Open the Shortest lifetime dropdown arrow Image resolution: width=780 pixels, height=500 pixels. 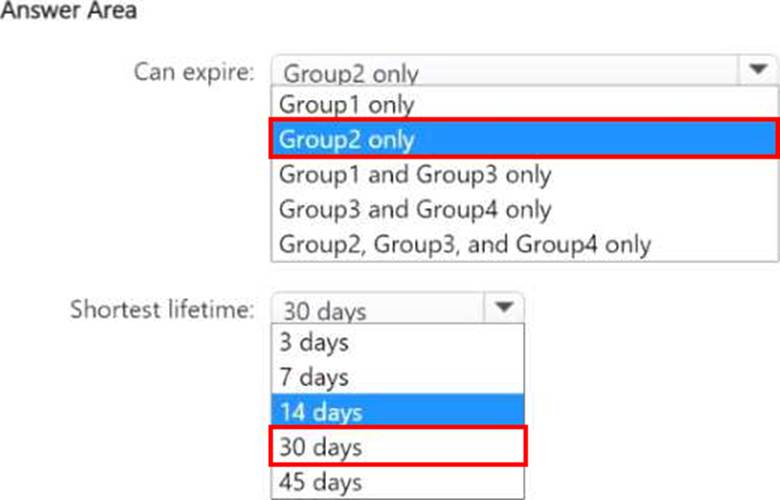pos(503,308)
